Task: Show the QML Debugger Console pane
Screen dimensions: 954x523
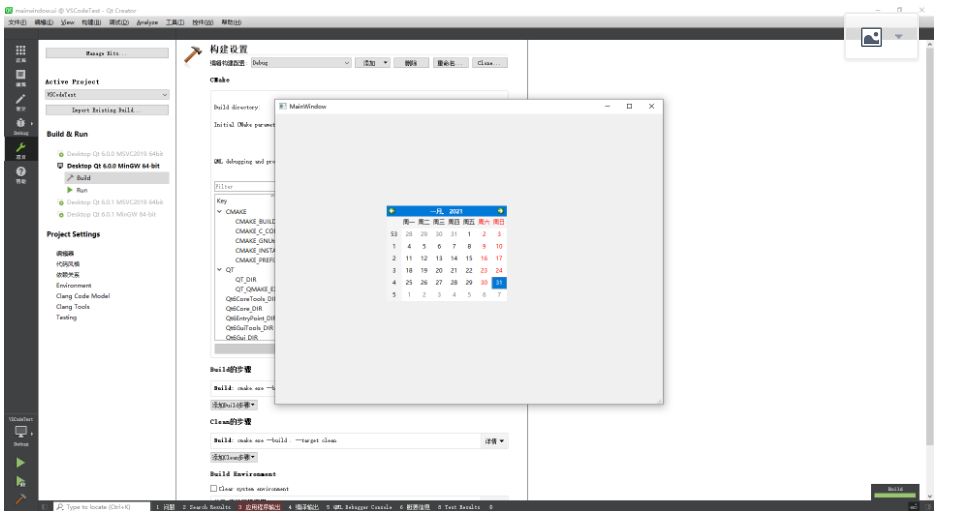Action: [x=360, y=507]
